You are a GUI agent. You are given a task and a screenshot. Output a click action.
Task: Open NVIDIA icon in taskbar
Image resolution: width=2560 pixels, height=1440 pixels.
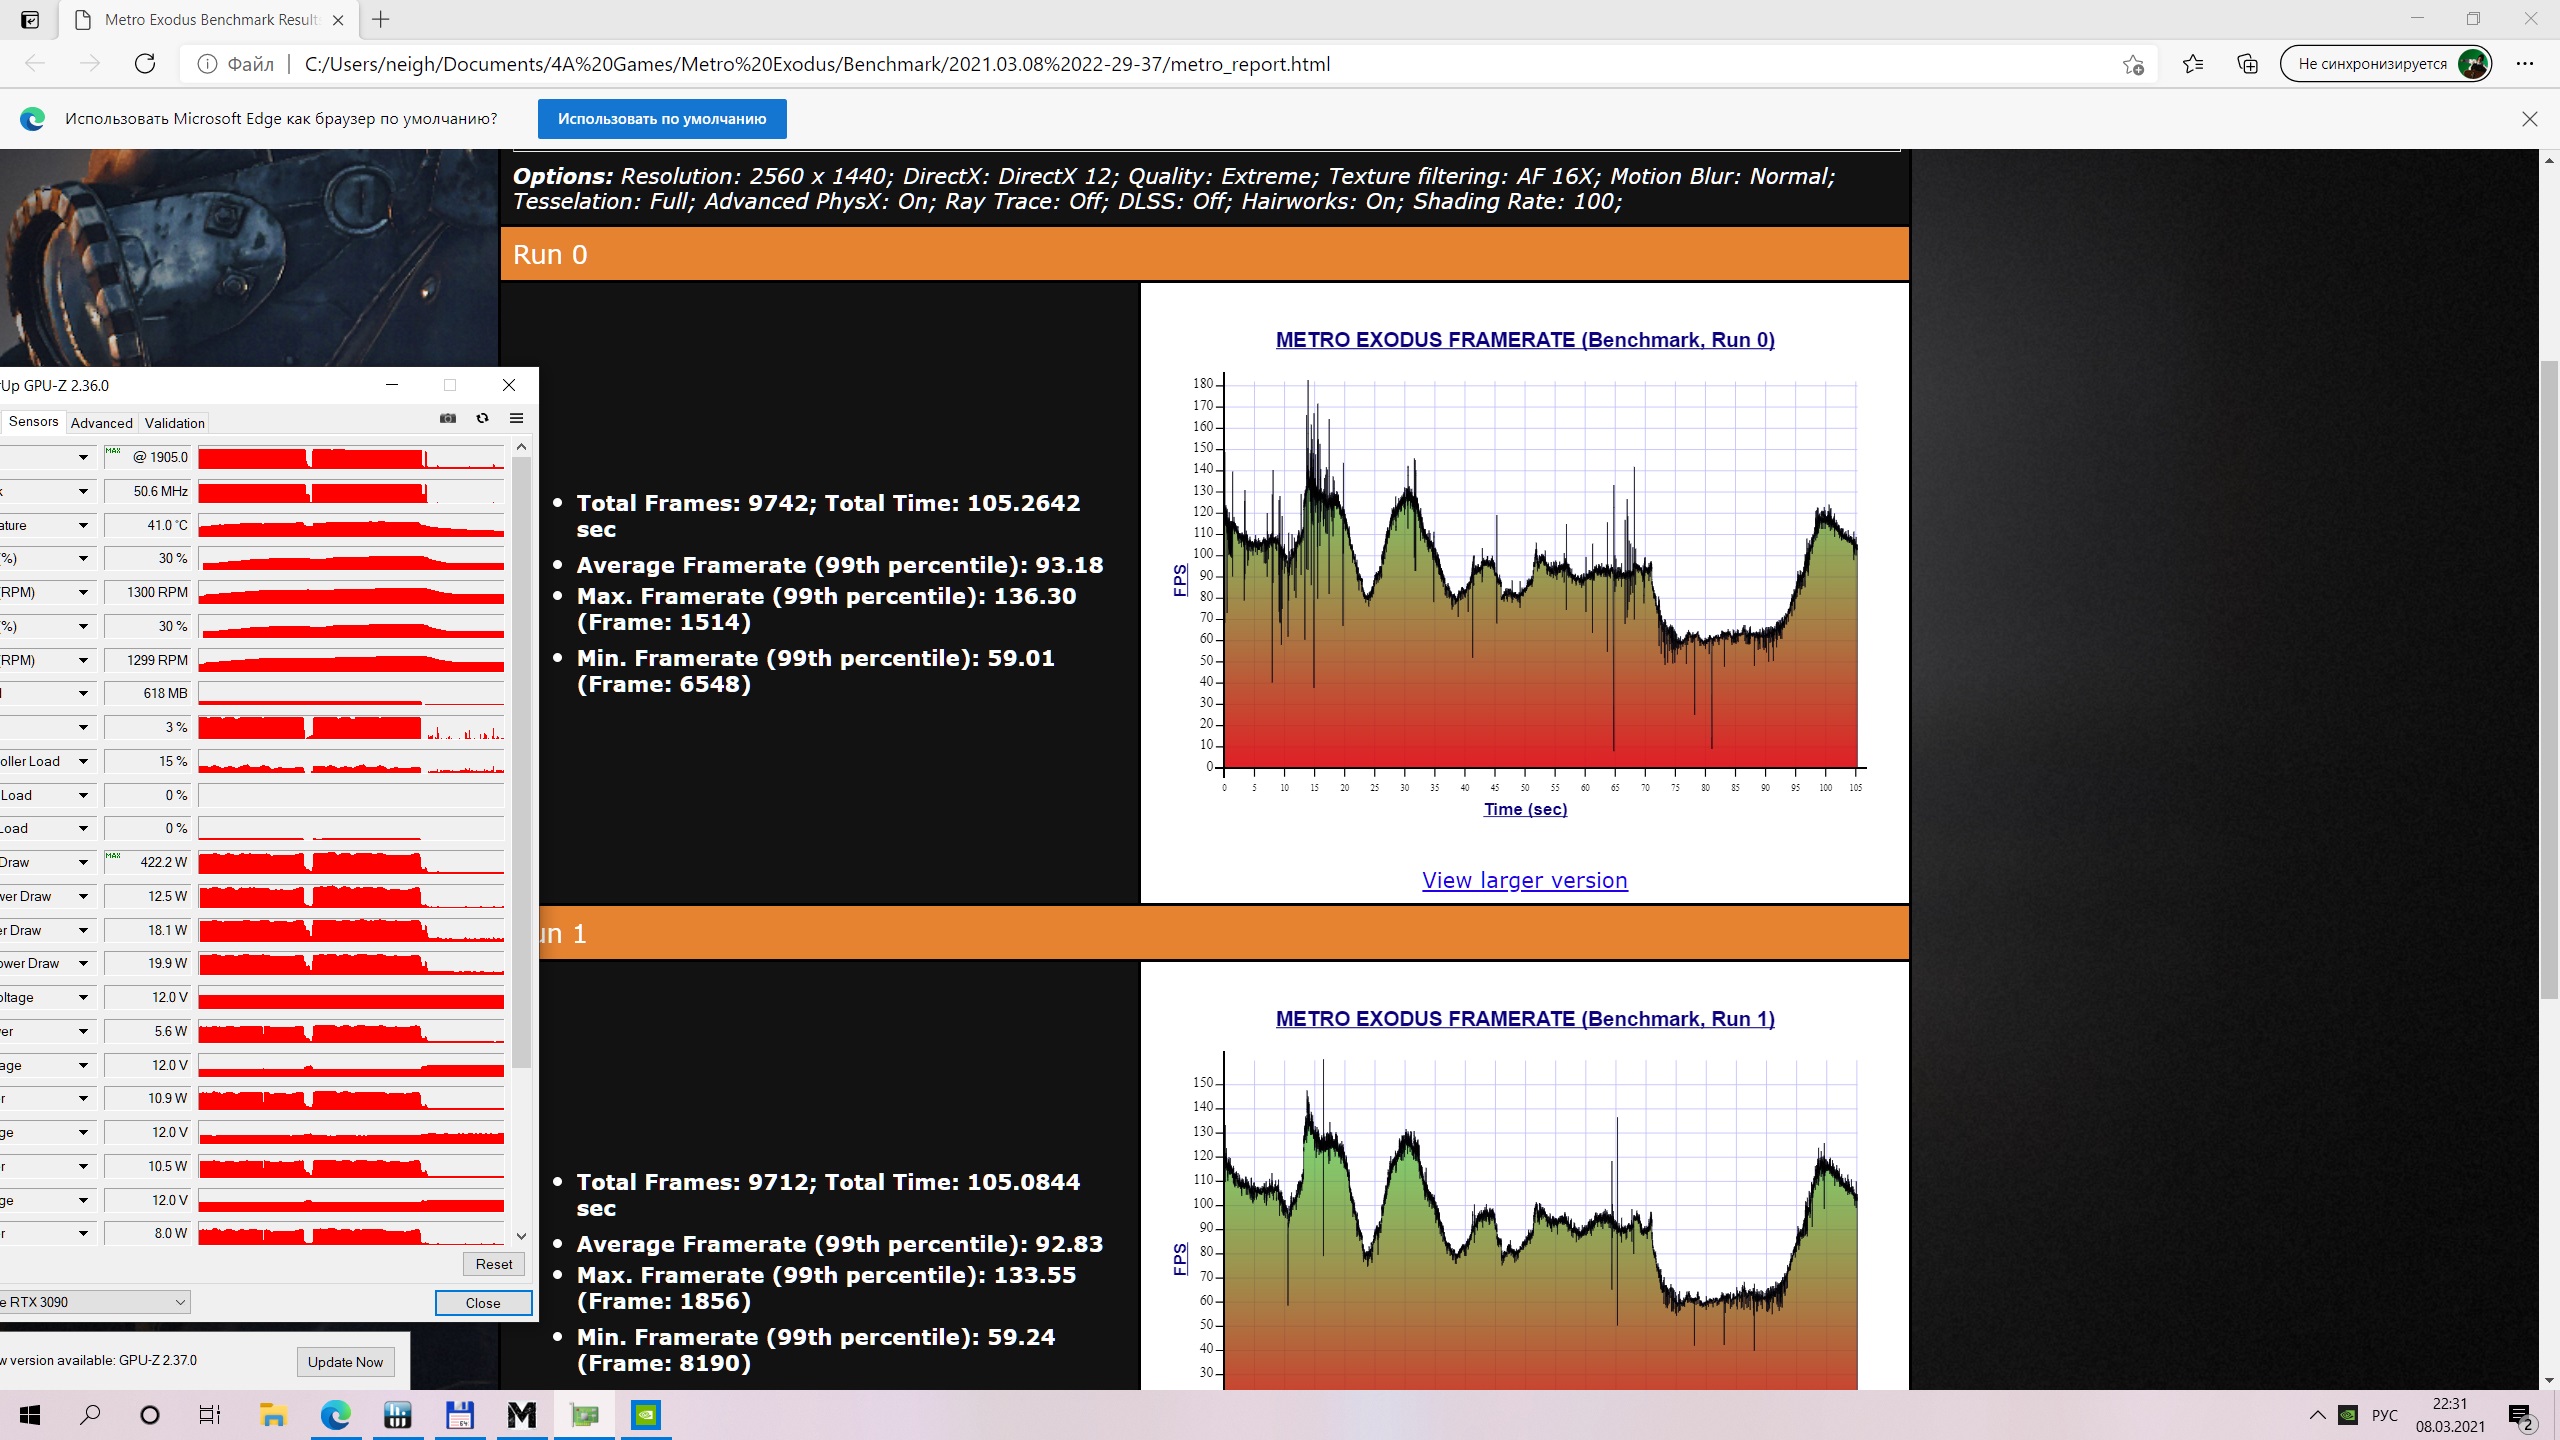coord(646,1415)
